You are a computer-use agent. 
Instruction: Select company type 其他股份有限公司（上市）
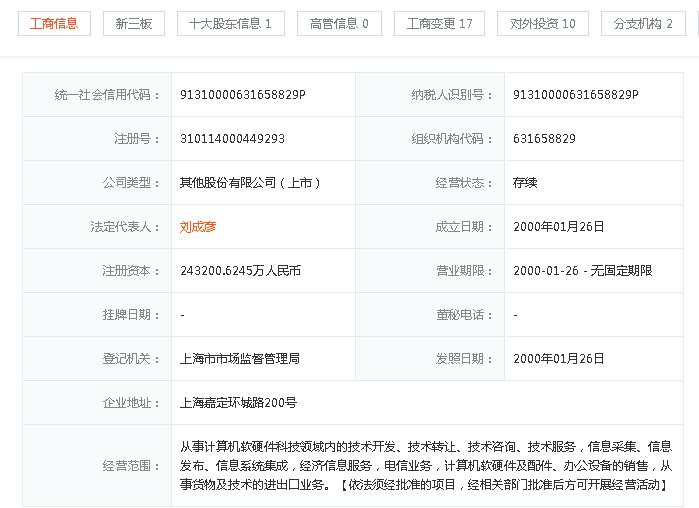point(250,183)
